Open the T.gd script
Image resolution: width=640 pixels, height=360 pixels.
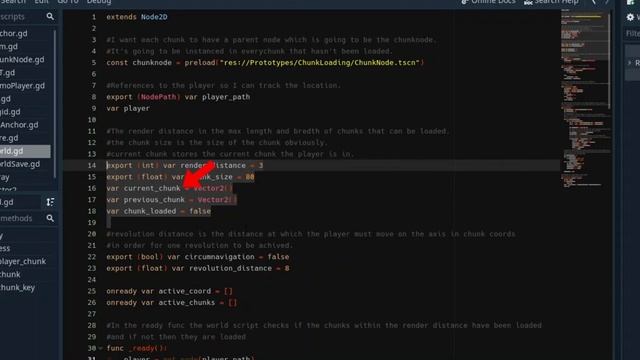7,73
